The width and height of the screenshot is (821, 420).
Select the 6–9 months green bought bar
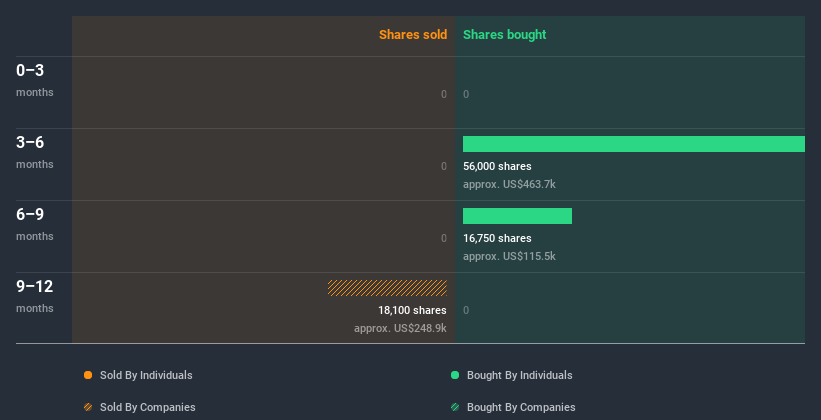(x=517, y=216)
